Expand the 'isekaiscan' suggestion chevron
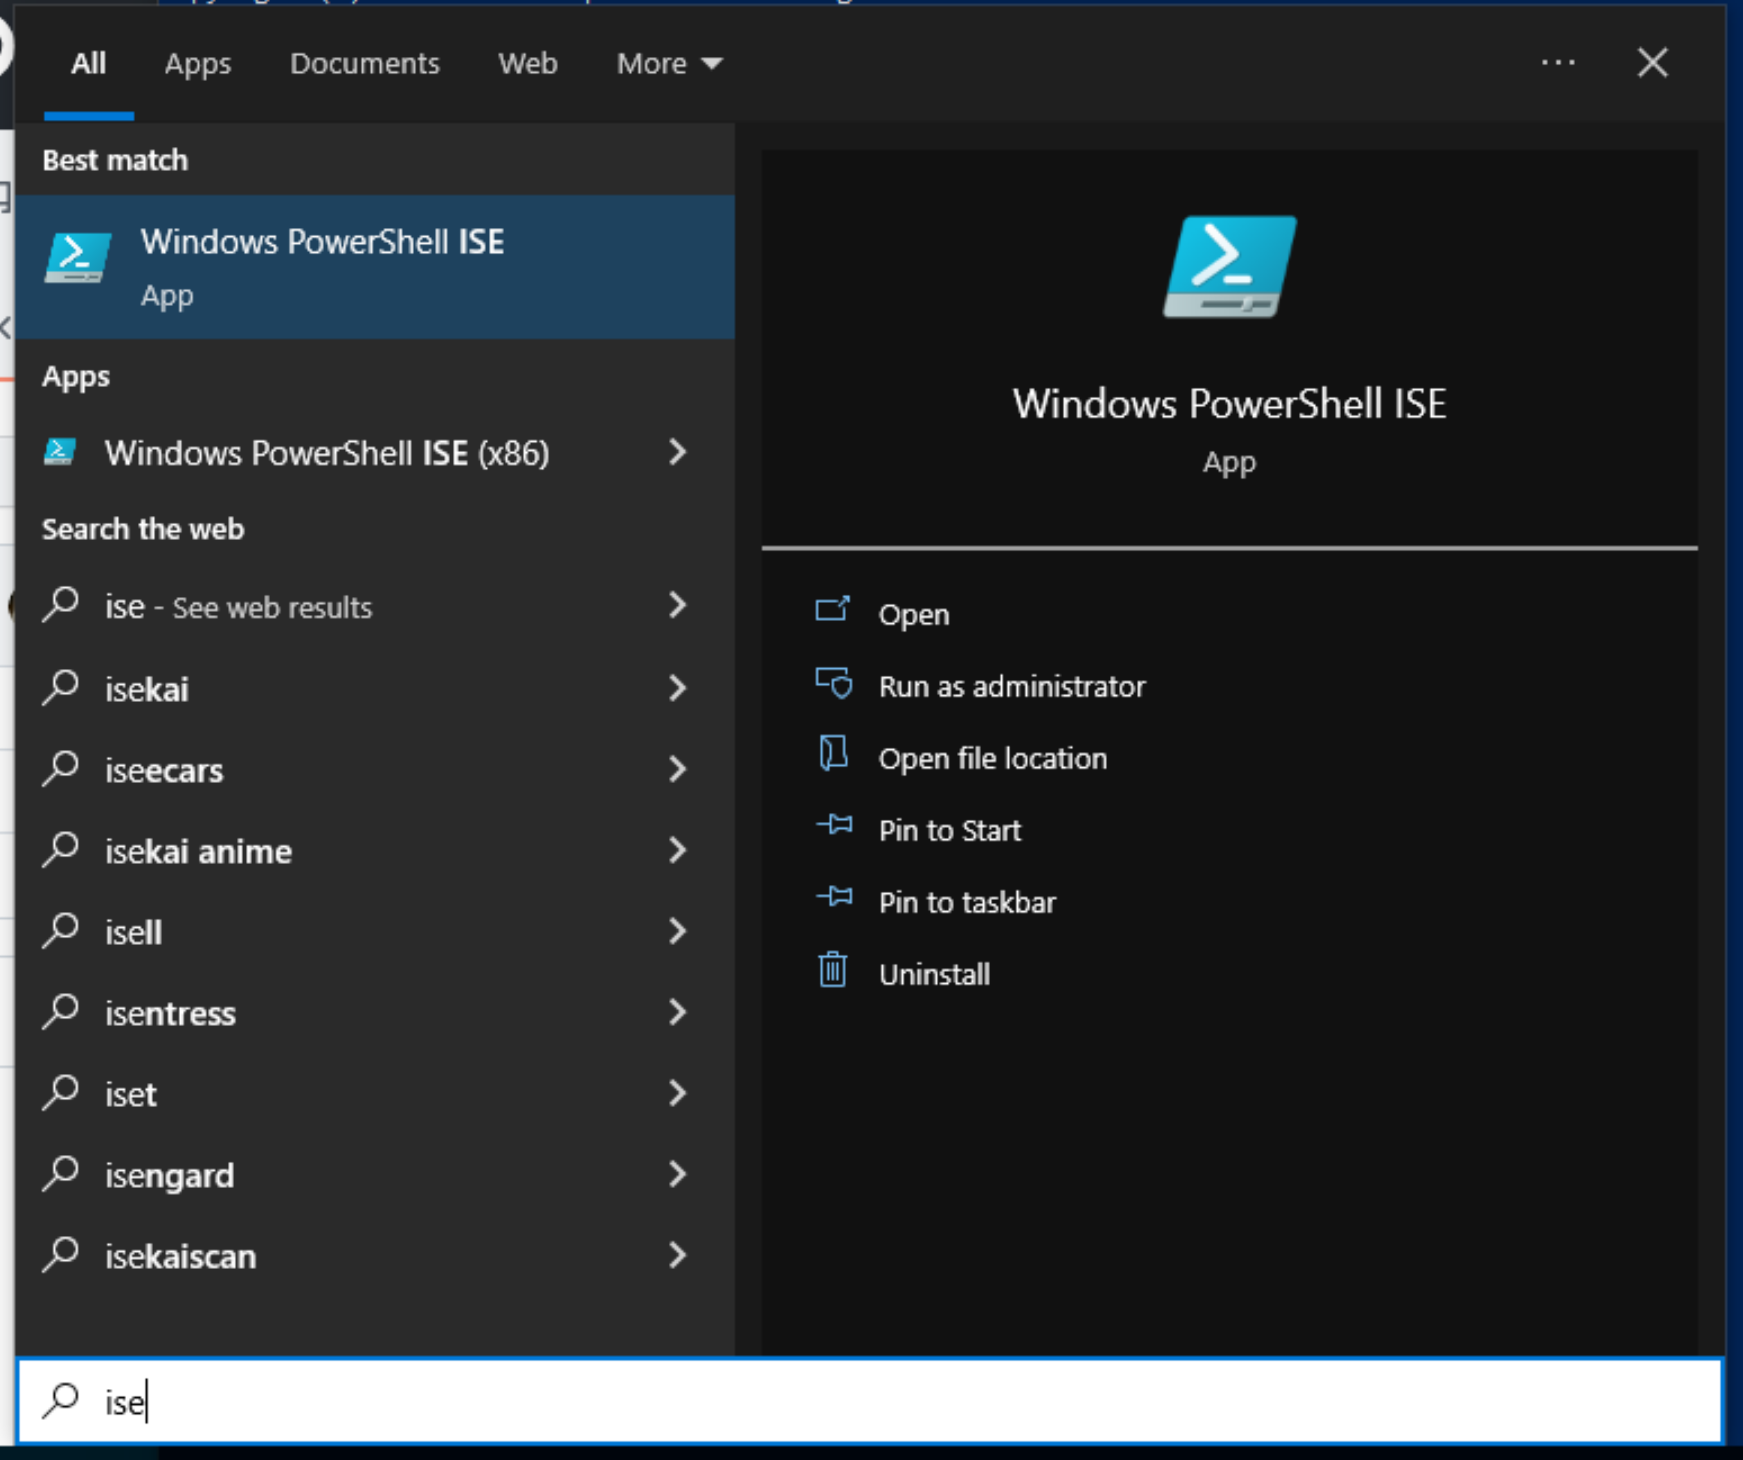This screenshot has width=1743, height=1460. tap(678, 1255)
